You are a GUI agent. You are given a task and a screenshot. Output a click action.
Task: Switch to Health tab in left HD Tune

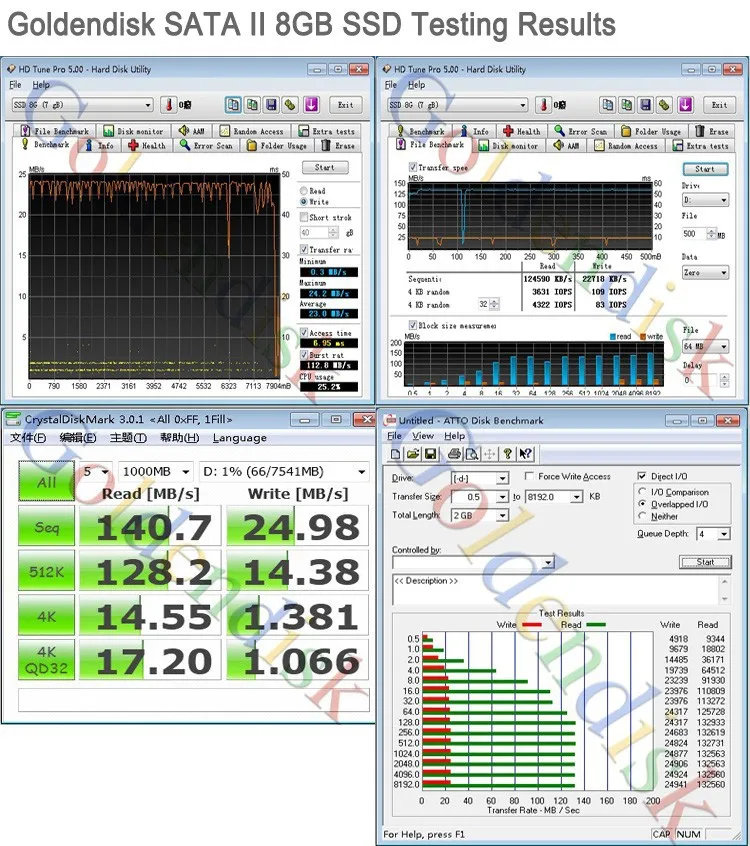(x=147, y=145)
